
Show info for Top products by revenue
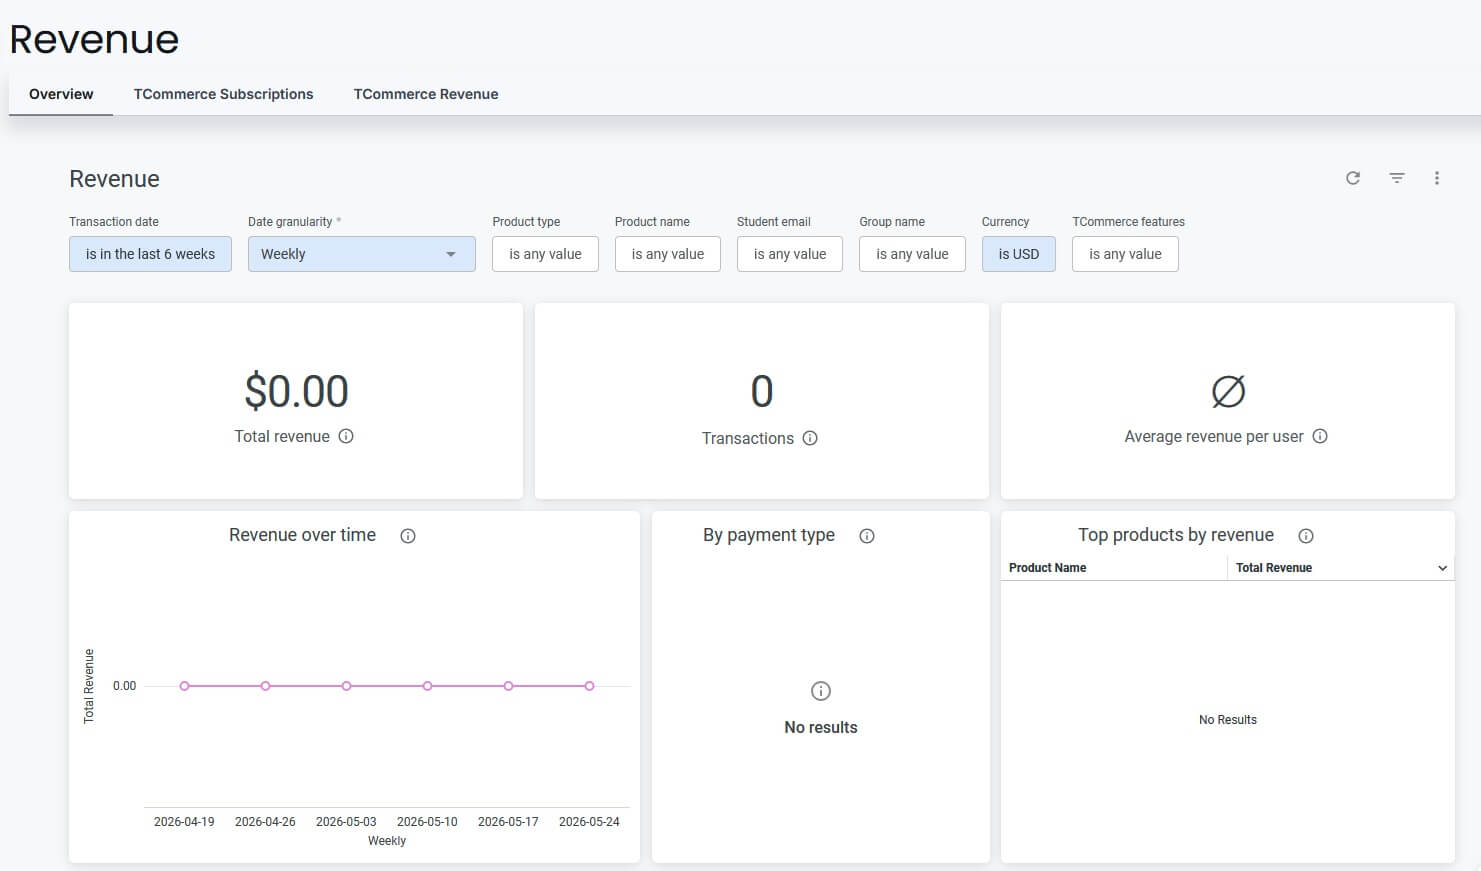click(x=1306, y=536)
